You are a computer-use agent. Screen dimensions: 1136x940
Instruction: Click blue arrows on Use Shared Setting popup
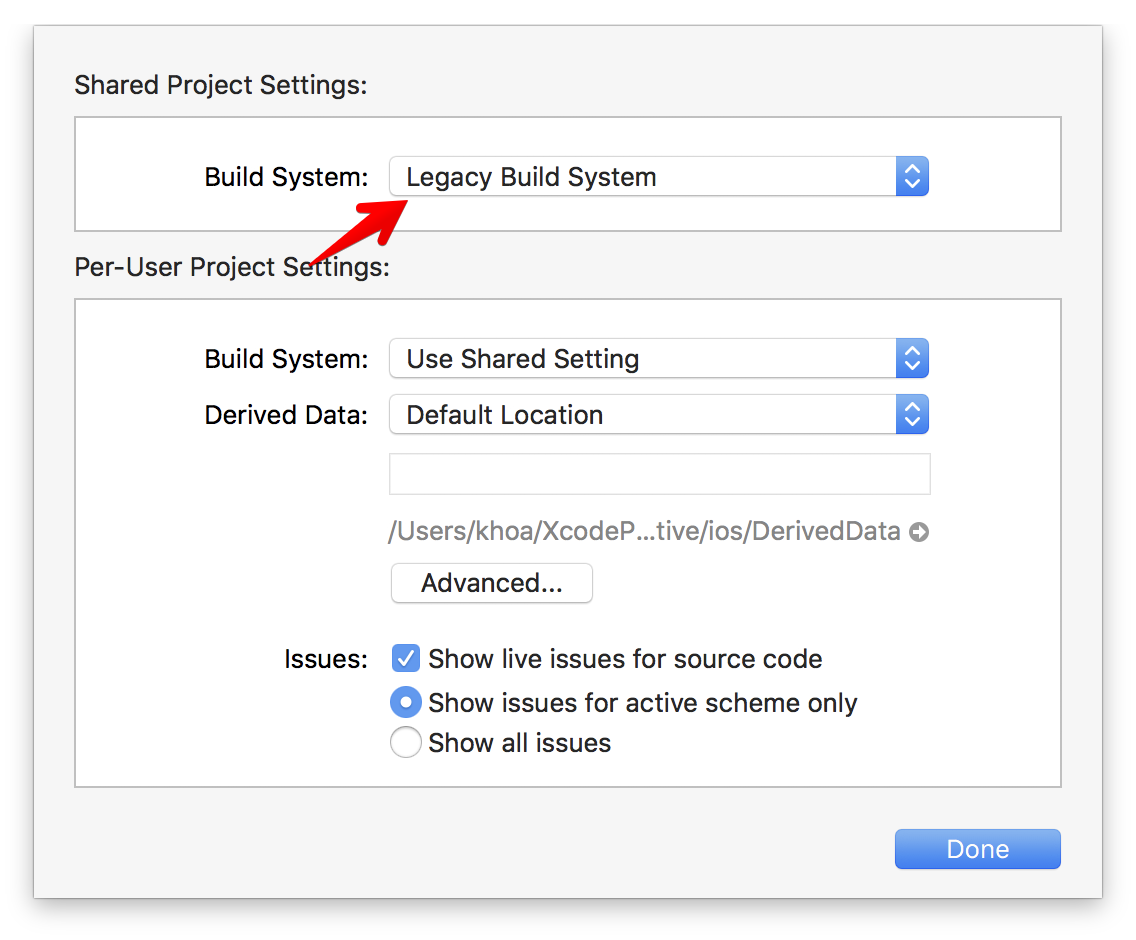click(912, 358)
